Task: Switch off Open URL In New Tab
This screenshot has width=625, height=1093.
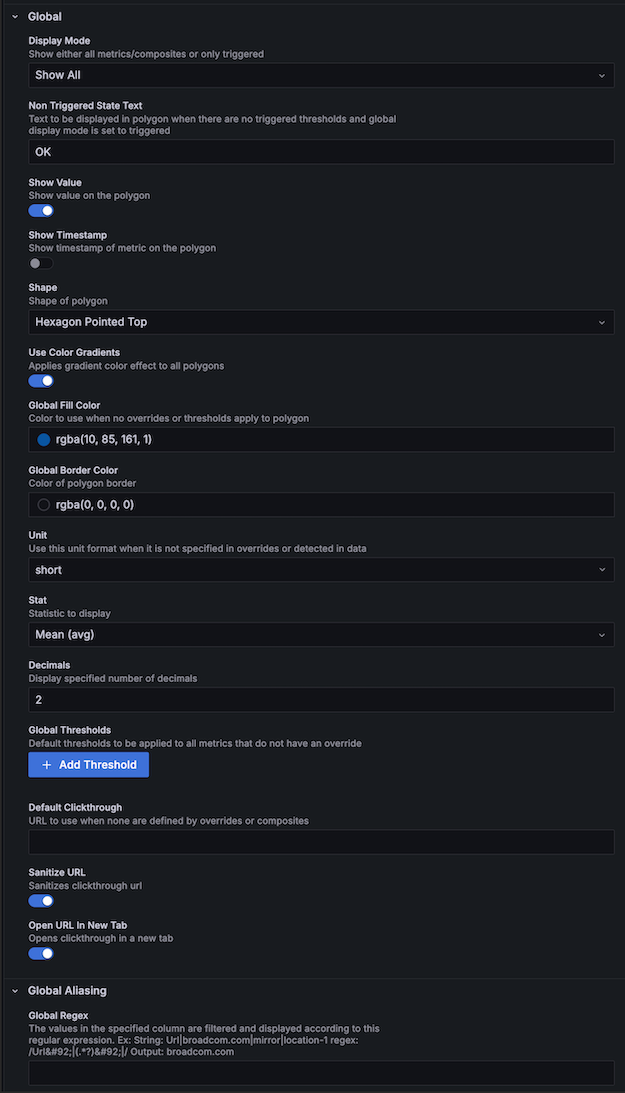Action: [41, 953]
